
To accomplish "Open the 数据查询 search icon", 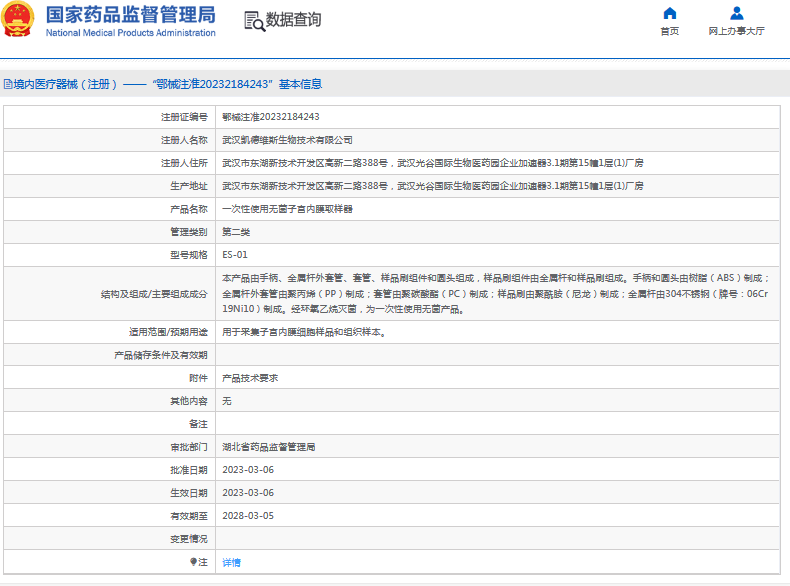I will coord(254,21).
